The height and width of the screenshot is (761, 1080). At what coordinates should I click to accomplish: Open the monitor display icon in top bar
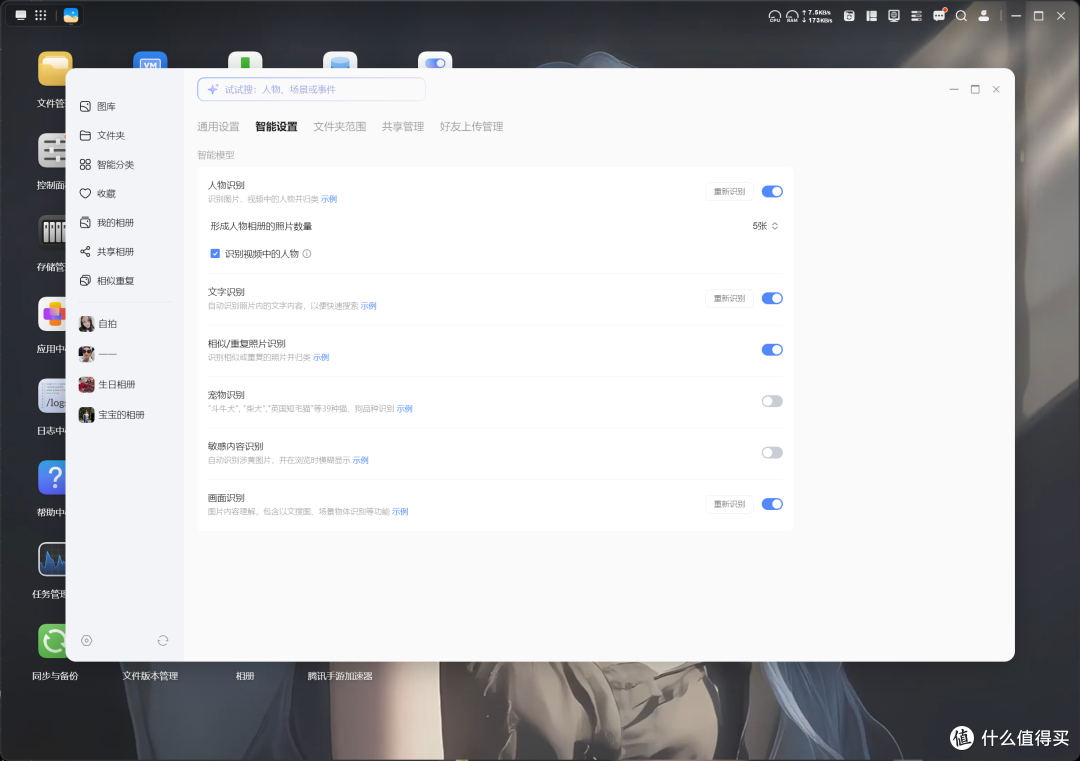pyautogui.click(x=893, y=16)
